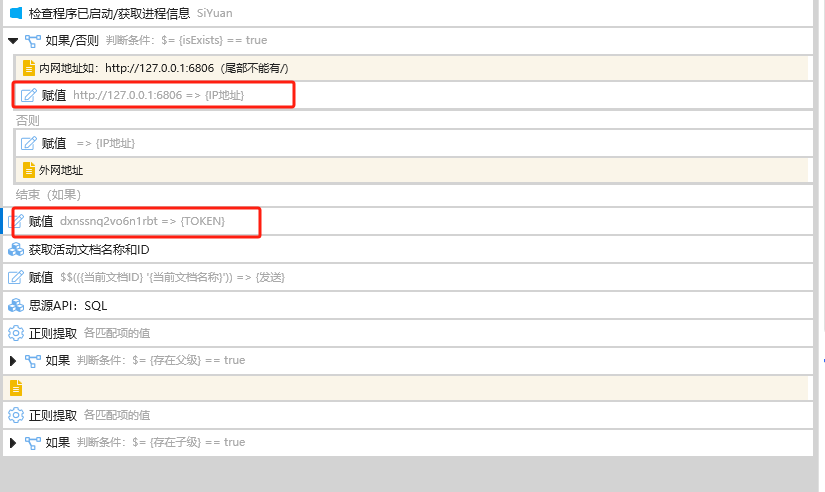Expand the 如果 {存在子级} block
This screenshot has width=825, height=492.
[x=13, y=443]
